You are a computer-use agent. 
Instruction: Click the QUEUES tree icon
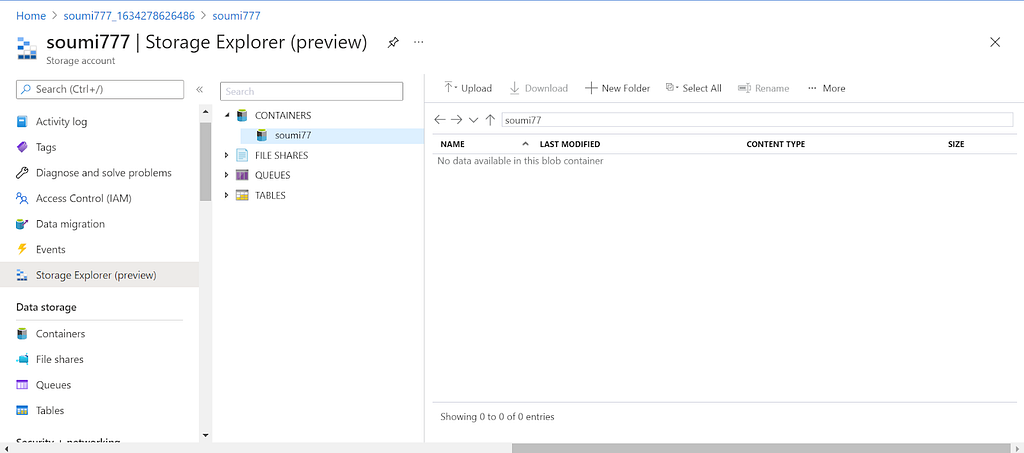click(x=242, y=175)
